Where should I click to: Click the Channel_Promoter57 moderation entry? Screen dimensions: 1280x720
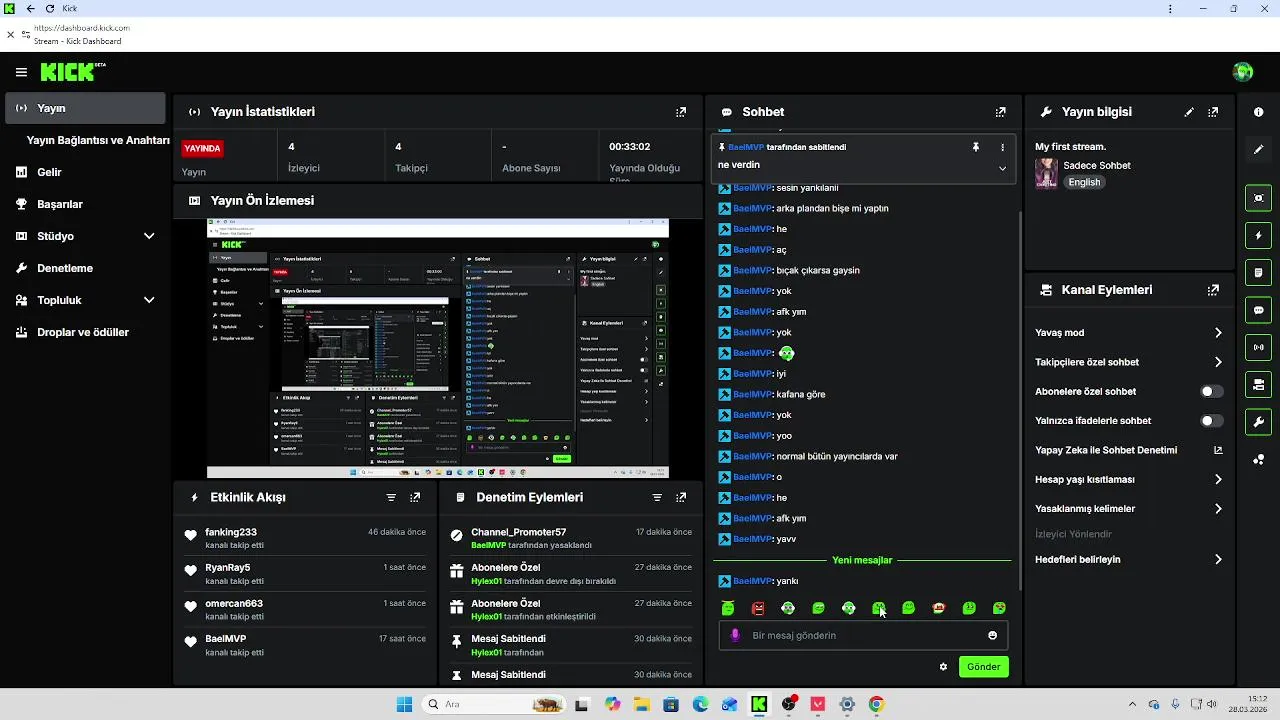pyautogui.click(x=571, y=538)
